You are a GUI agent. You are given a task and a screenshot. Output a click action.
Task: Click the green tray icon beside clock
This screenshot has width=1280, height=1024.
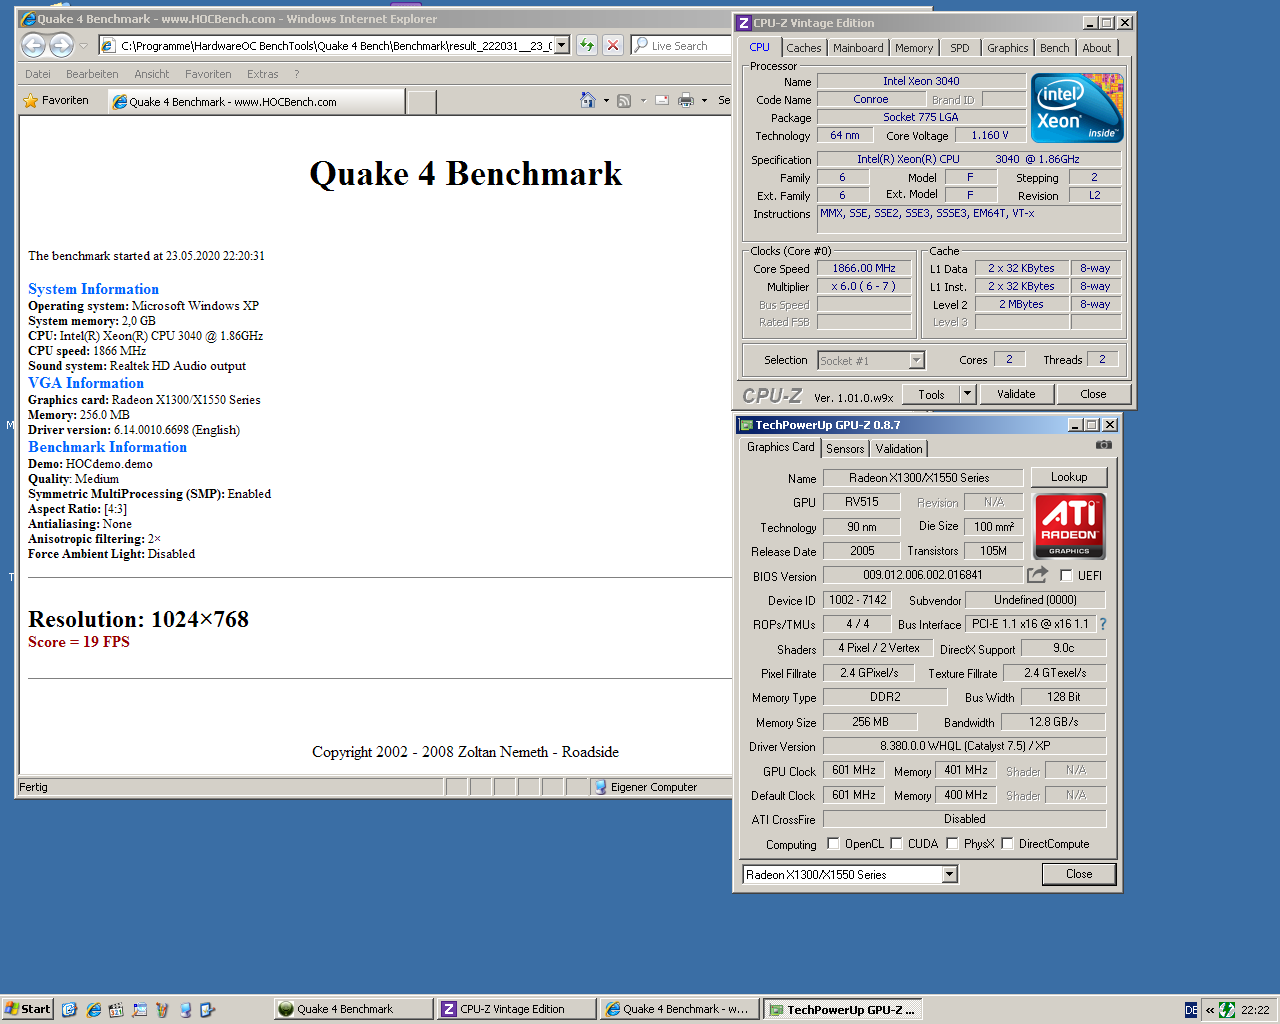point(1227,1010)
